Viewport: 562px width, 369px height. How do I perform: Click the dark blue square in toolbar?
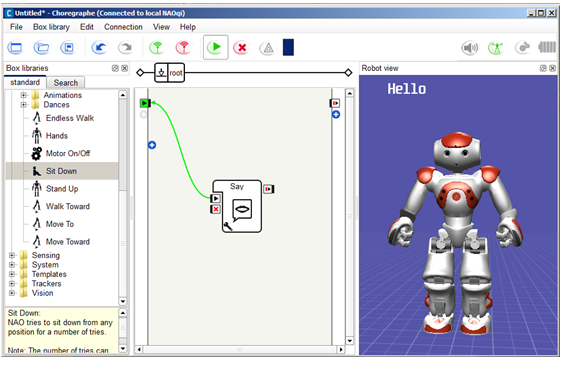point(288,47)
